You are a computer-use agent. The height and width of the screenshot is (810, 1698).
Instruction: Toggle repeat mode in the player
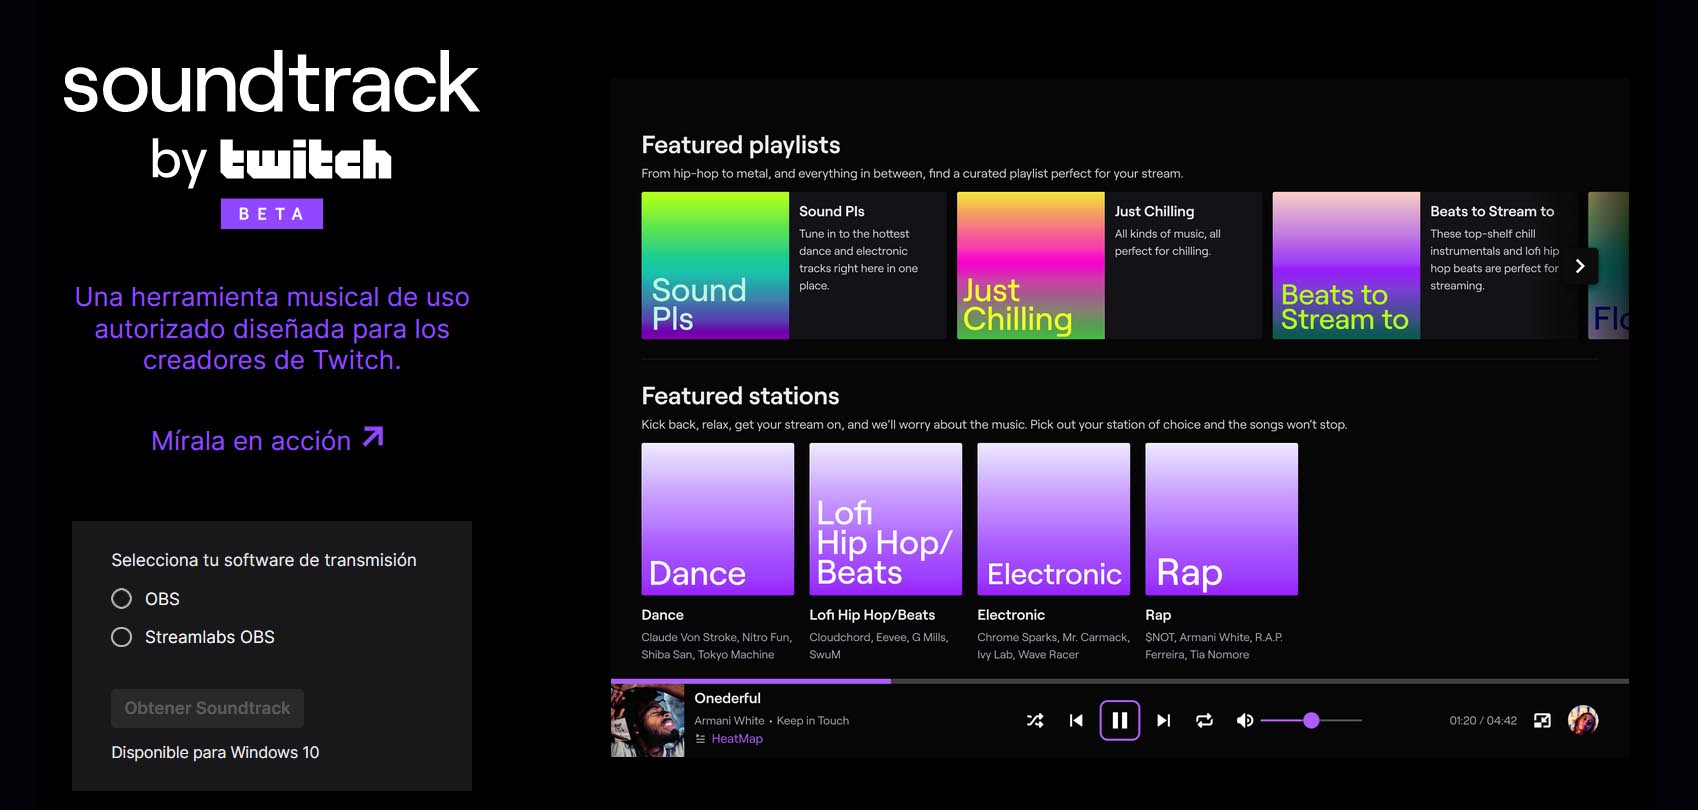pos(1204,720)
